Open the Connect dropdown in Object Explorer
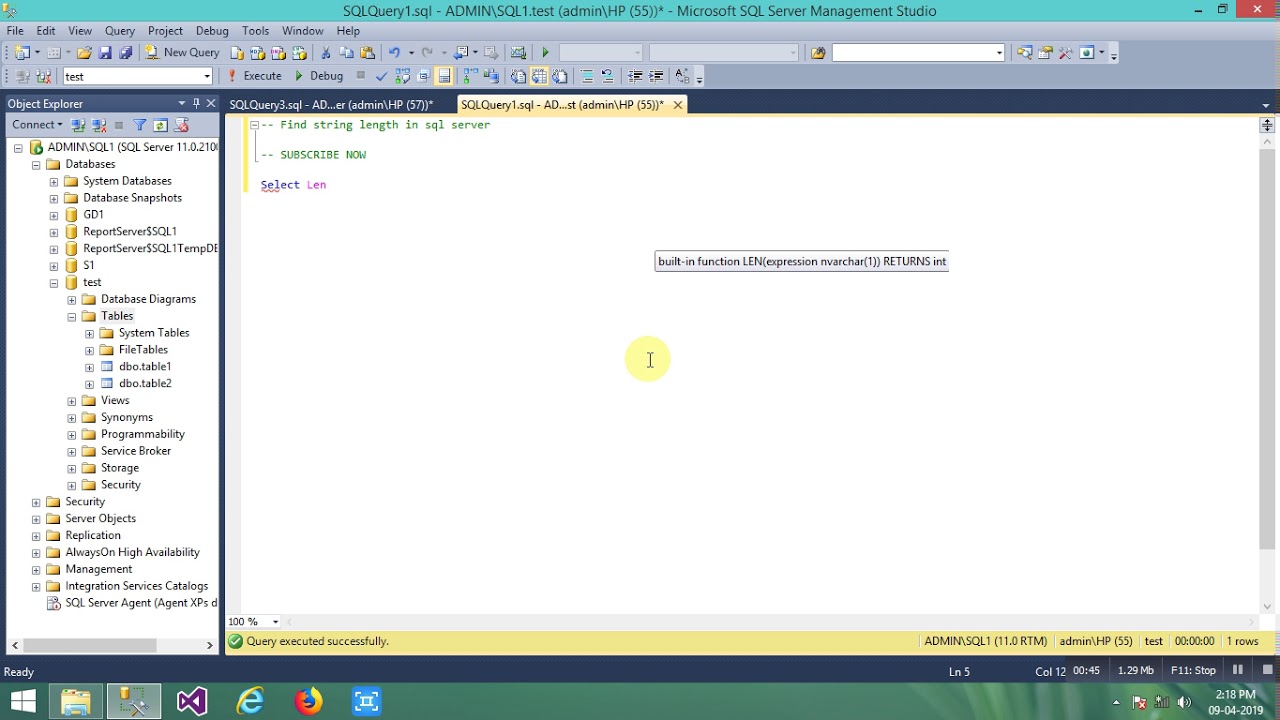The height and width of the screenshot is (720, 1280). pos(37,125)
